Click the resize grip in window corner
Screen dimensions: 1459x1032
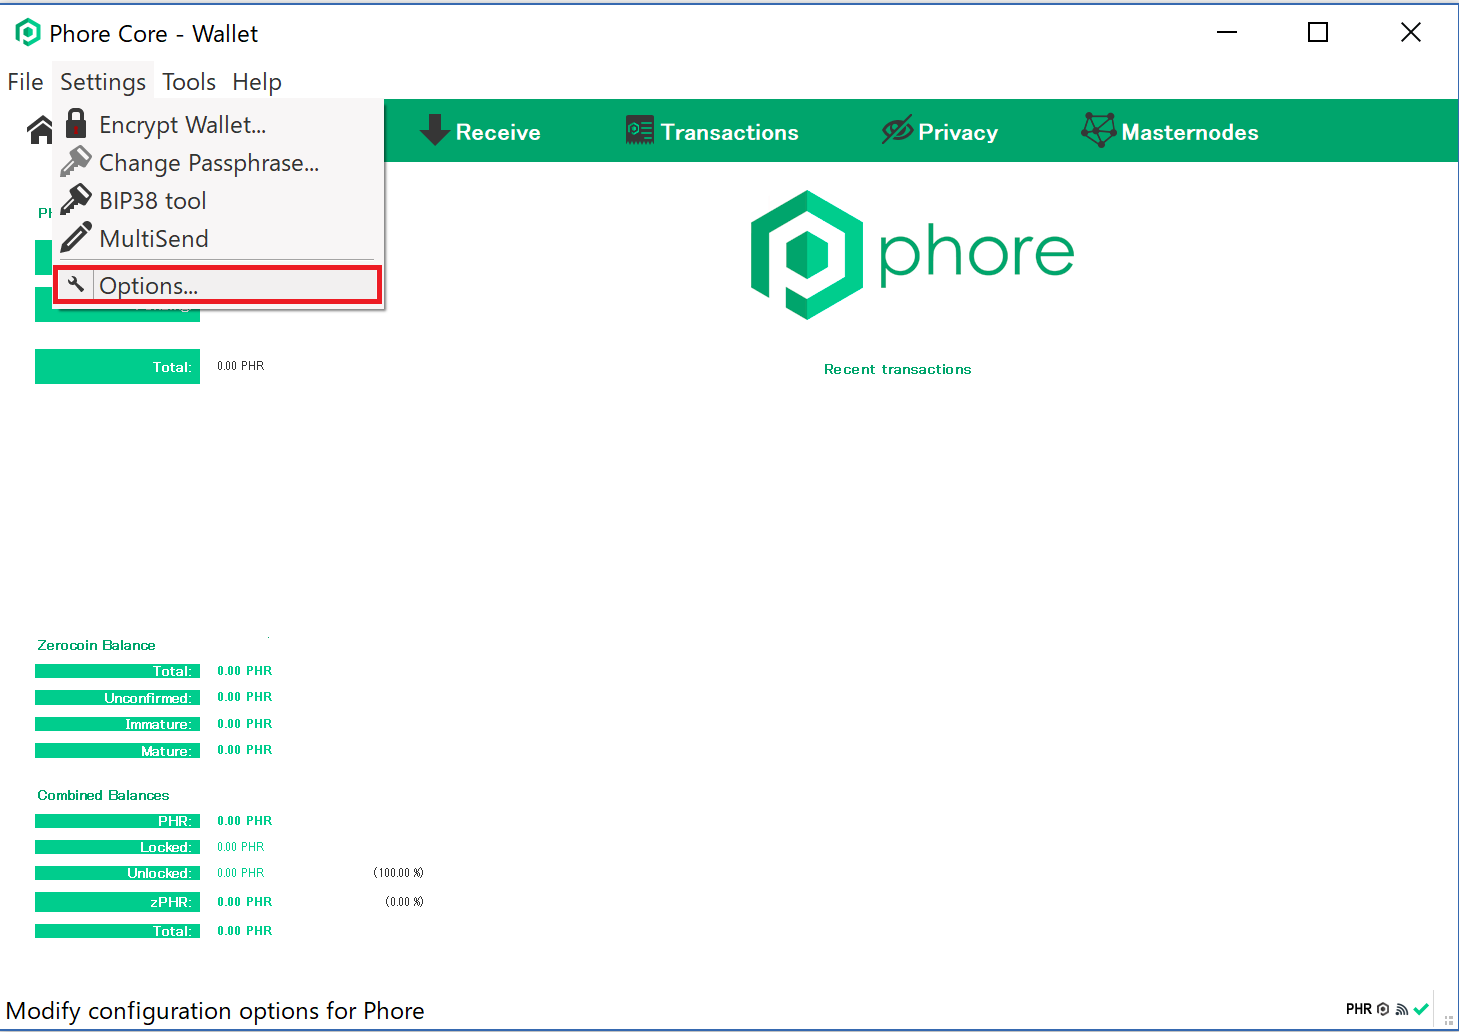pos(1449,1021)
